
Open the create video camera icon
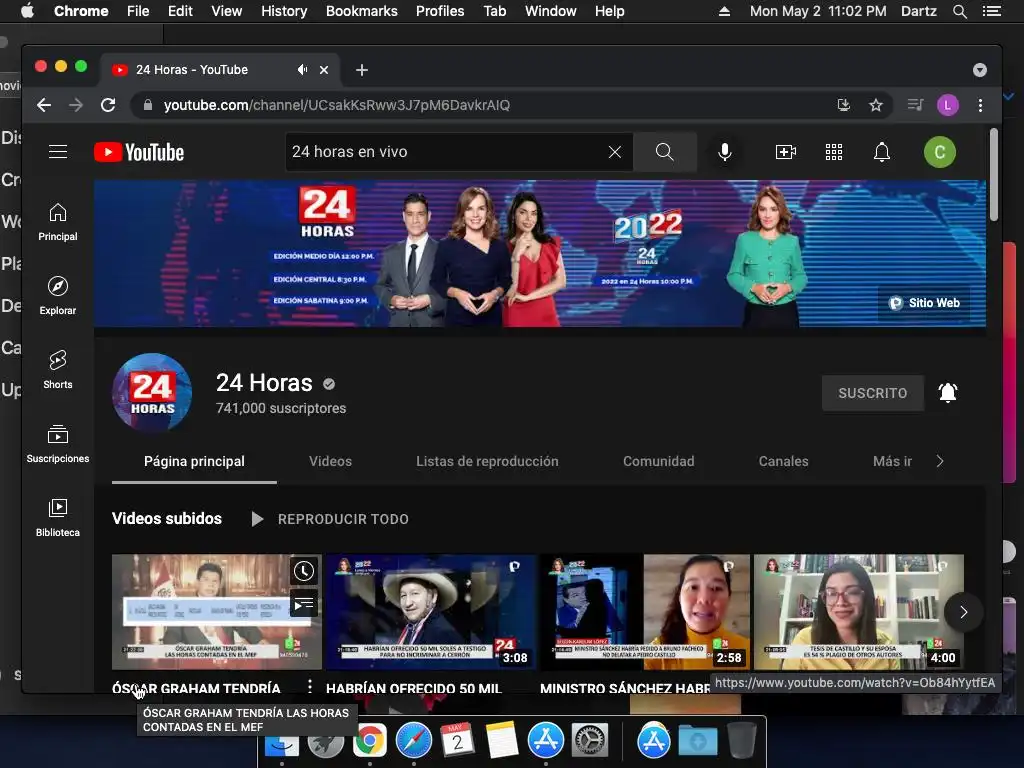tap(785, 152)
